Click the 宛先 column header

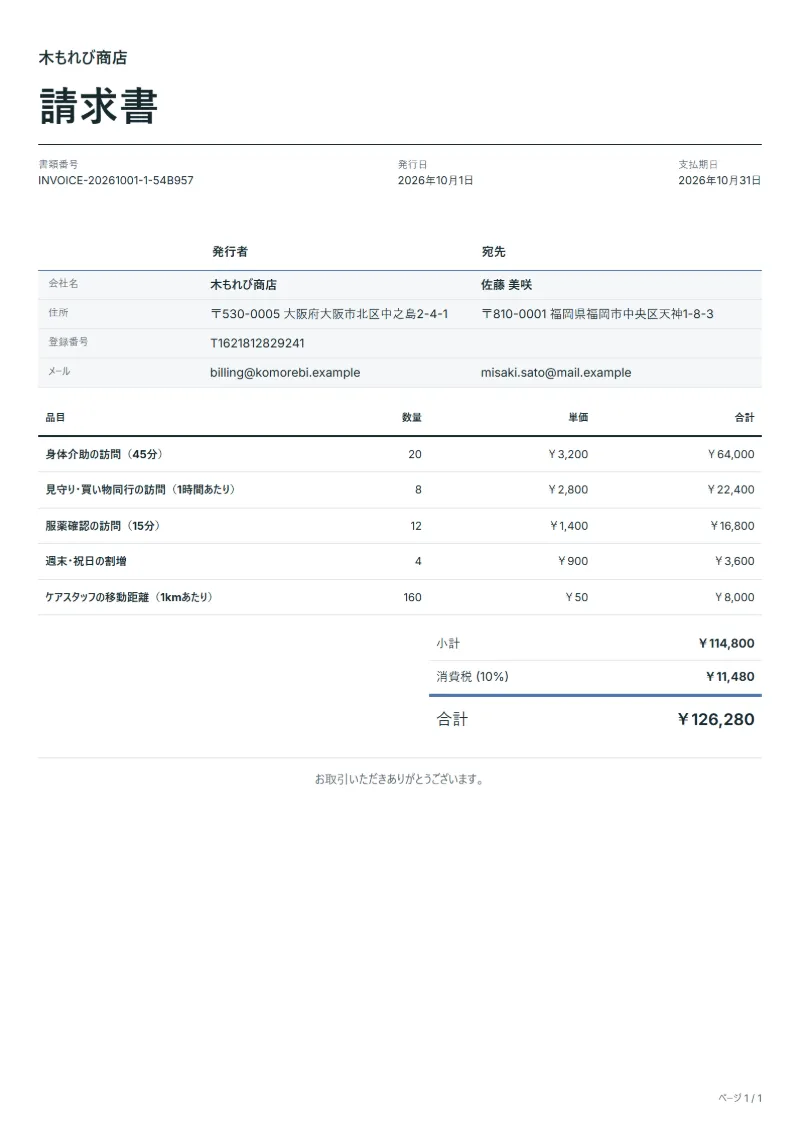coord(493,252)
